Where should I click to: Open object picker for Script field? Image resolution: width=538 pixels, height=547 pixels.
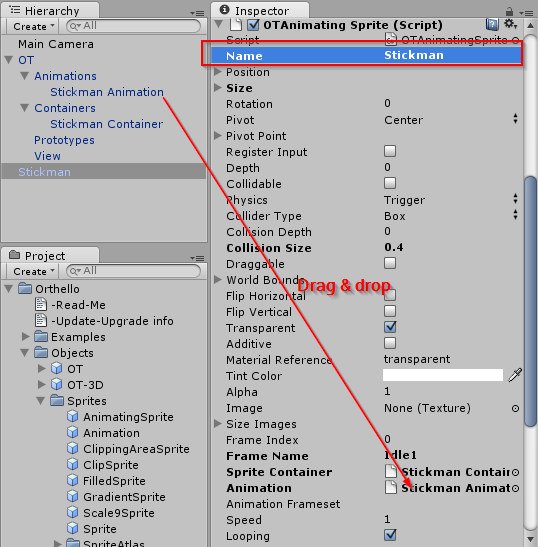pos(515,40)
